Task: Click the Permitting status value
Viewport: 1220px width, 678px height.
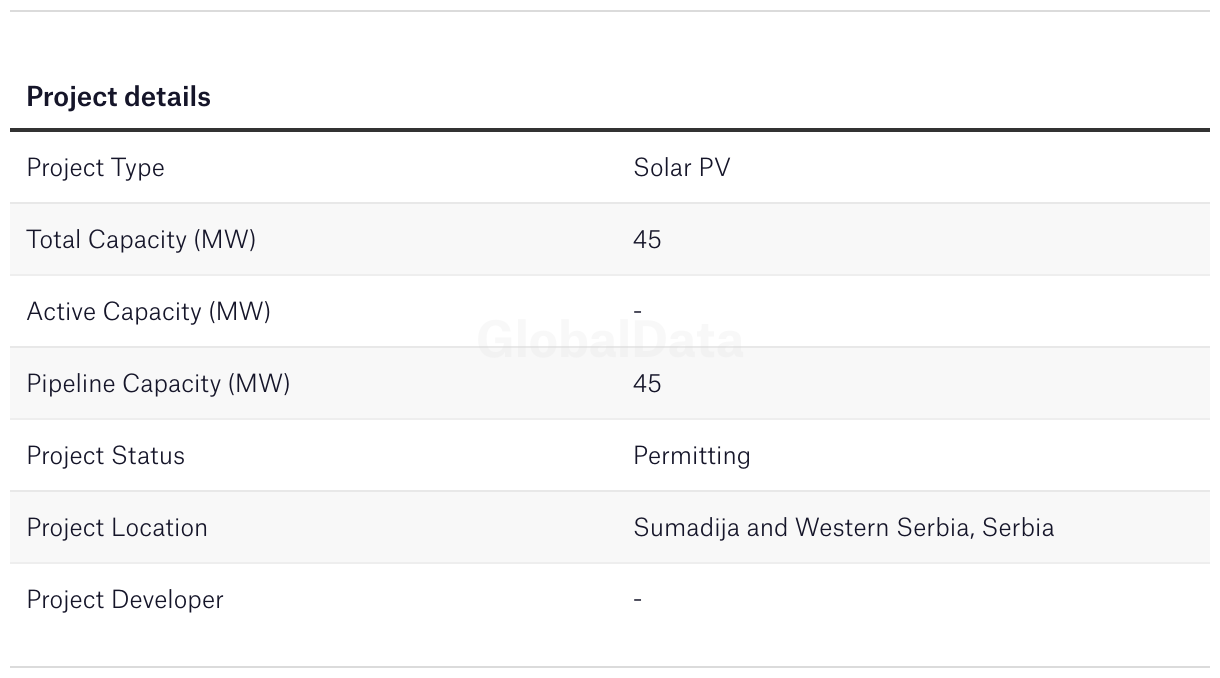Action: click(x=692, y=456)
